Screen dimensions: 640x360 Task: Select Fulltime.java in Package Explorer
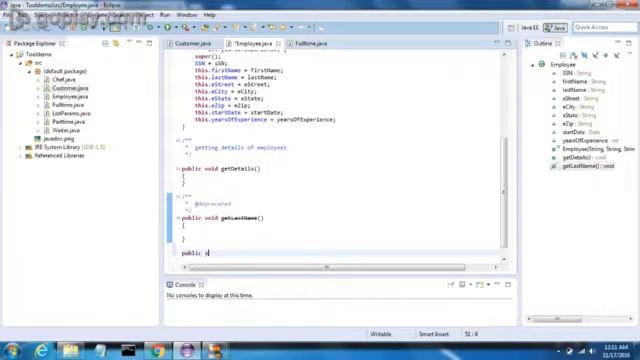coord(68,105)
